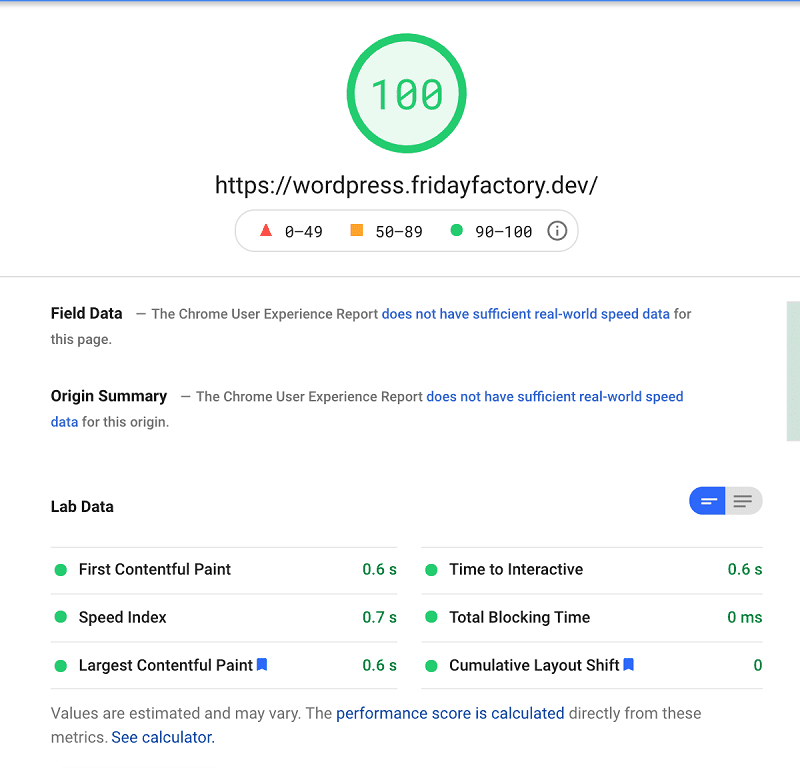The image size is (800, 768).
Task: Click the bookmark icon beside Cumulative Layout Shift
Action: [x=629, y=664]
